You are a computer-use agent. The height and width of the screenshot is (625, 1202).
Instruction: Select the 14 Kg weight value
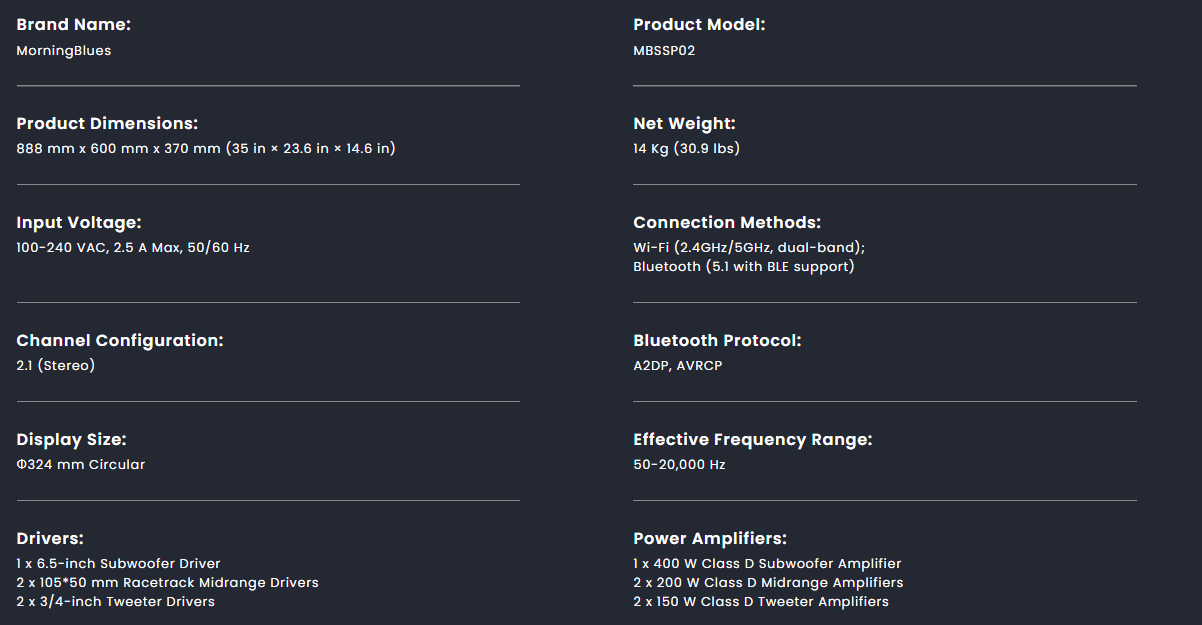(x=686, y=149)
